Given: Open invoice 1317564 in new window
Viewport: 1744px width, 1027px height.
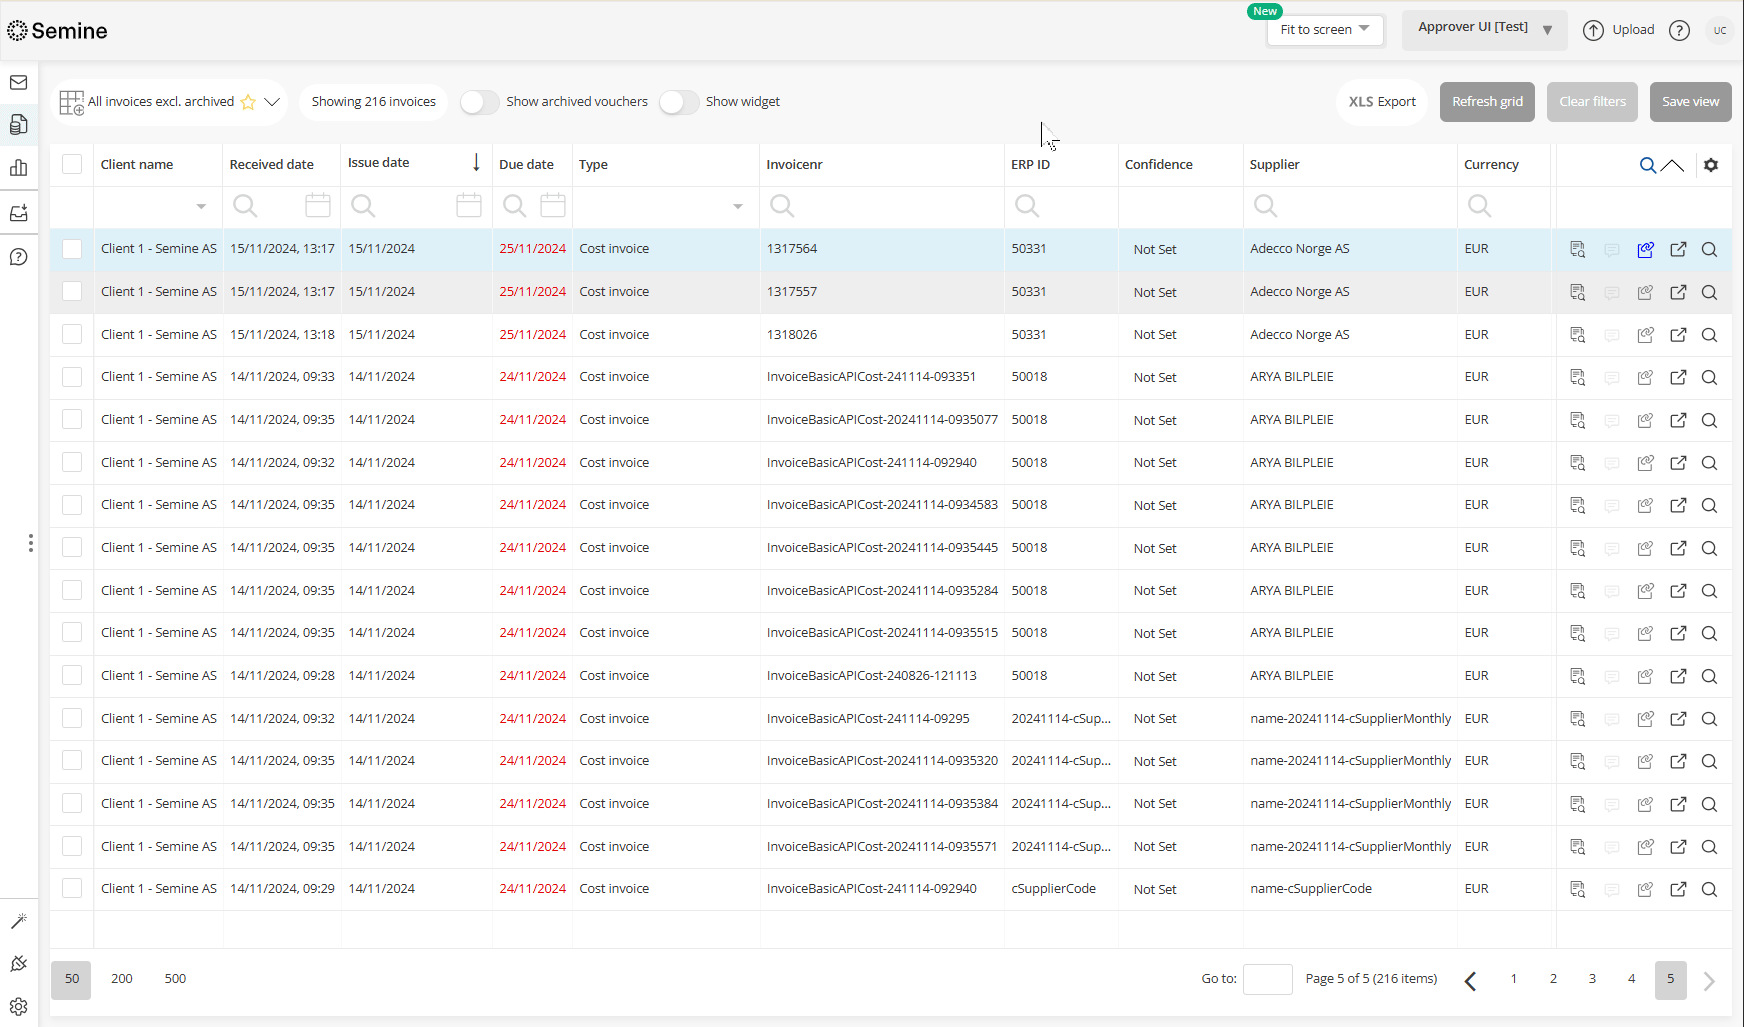Looking at the screenshot, I should 1678,250.
